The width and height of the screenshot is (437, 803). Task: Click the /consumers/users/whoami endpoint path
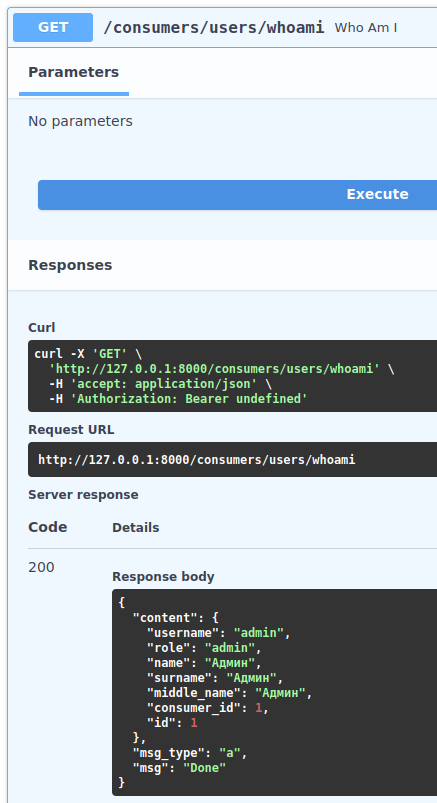[214, 28]
